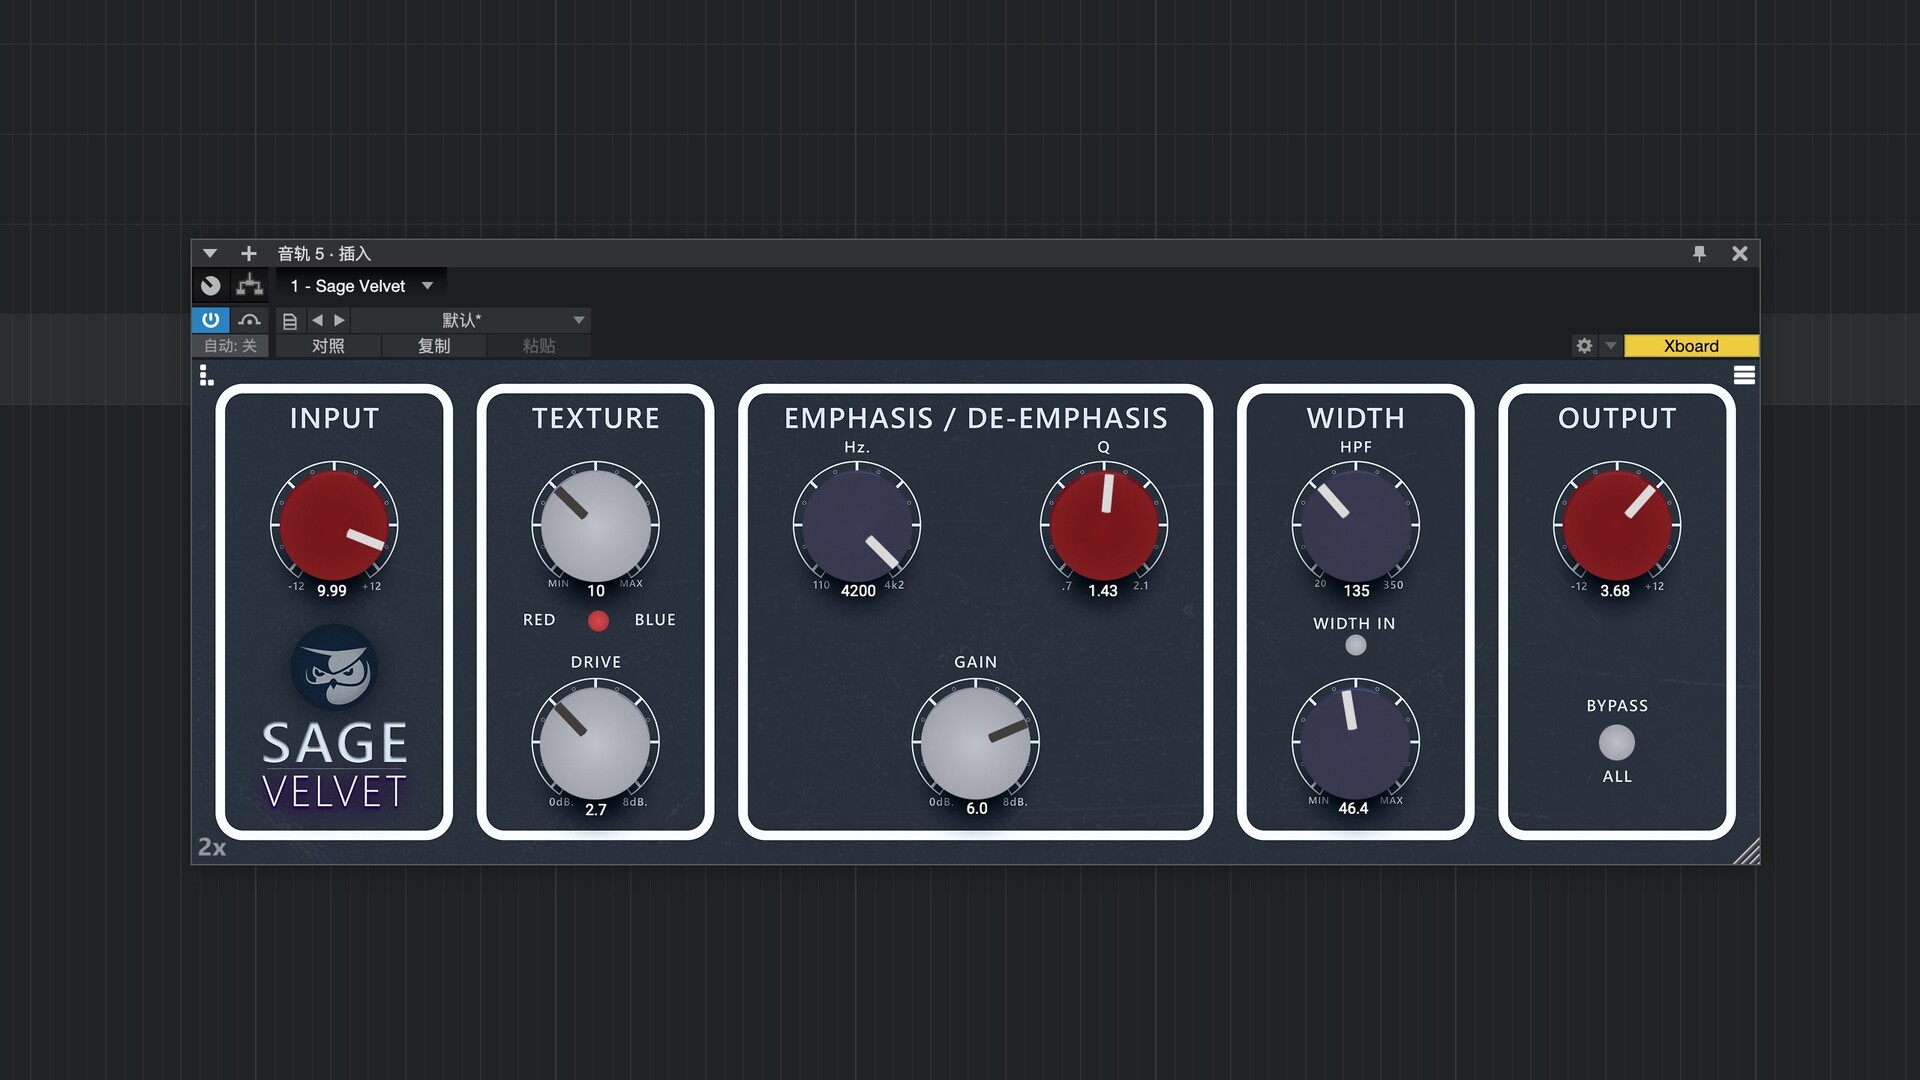This screenshot has height=1080, width=1920.
Task: Open the preset file icon
Action: click(x=290, y=321)
